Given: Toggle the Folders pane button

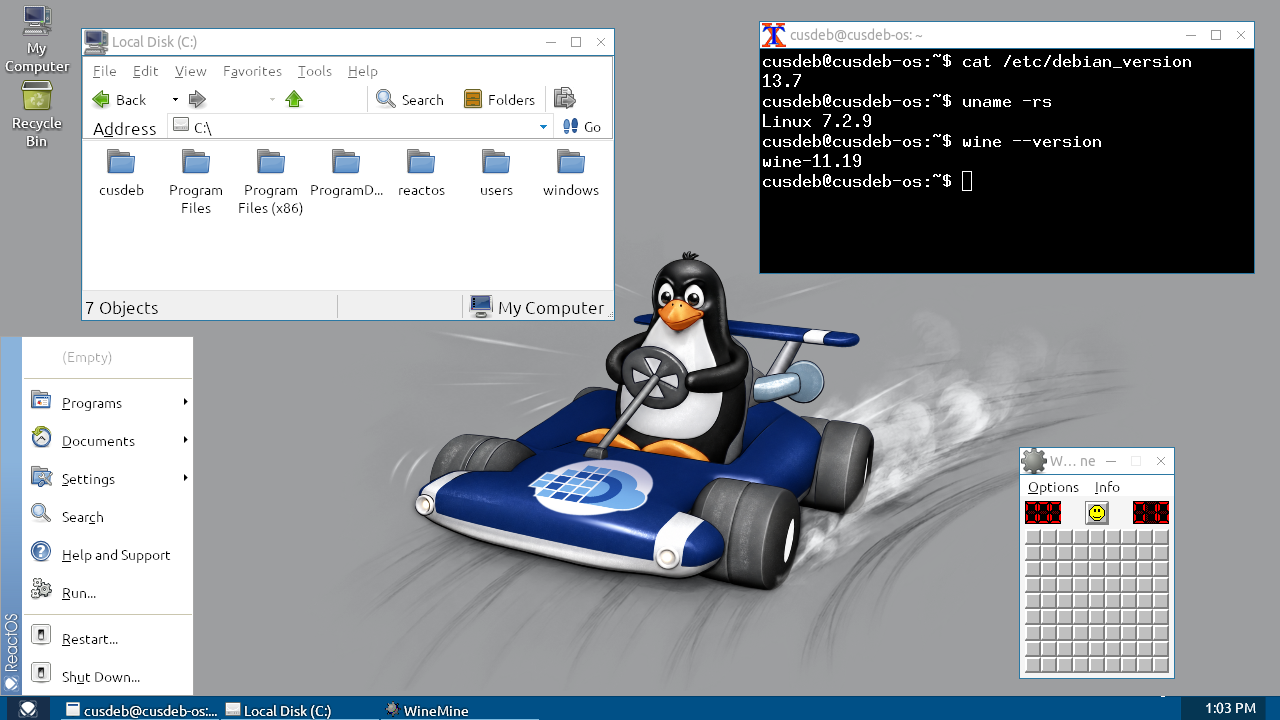Looking at the screenshot, I should 500,99.
